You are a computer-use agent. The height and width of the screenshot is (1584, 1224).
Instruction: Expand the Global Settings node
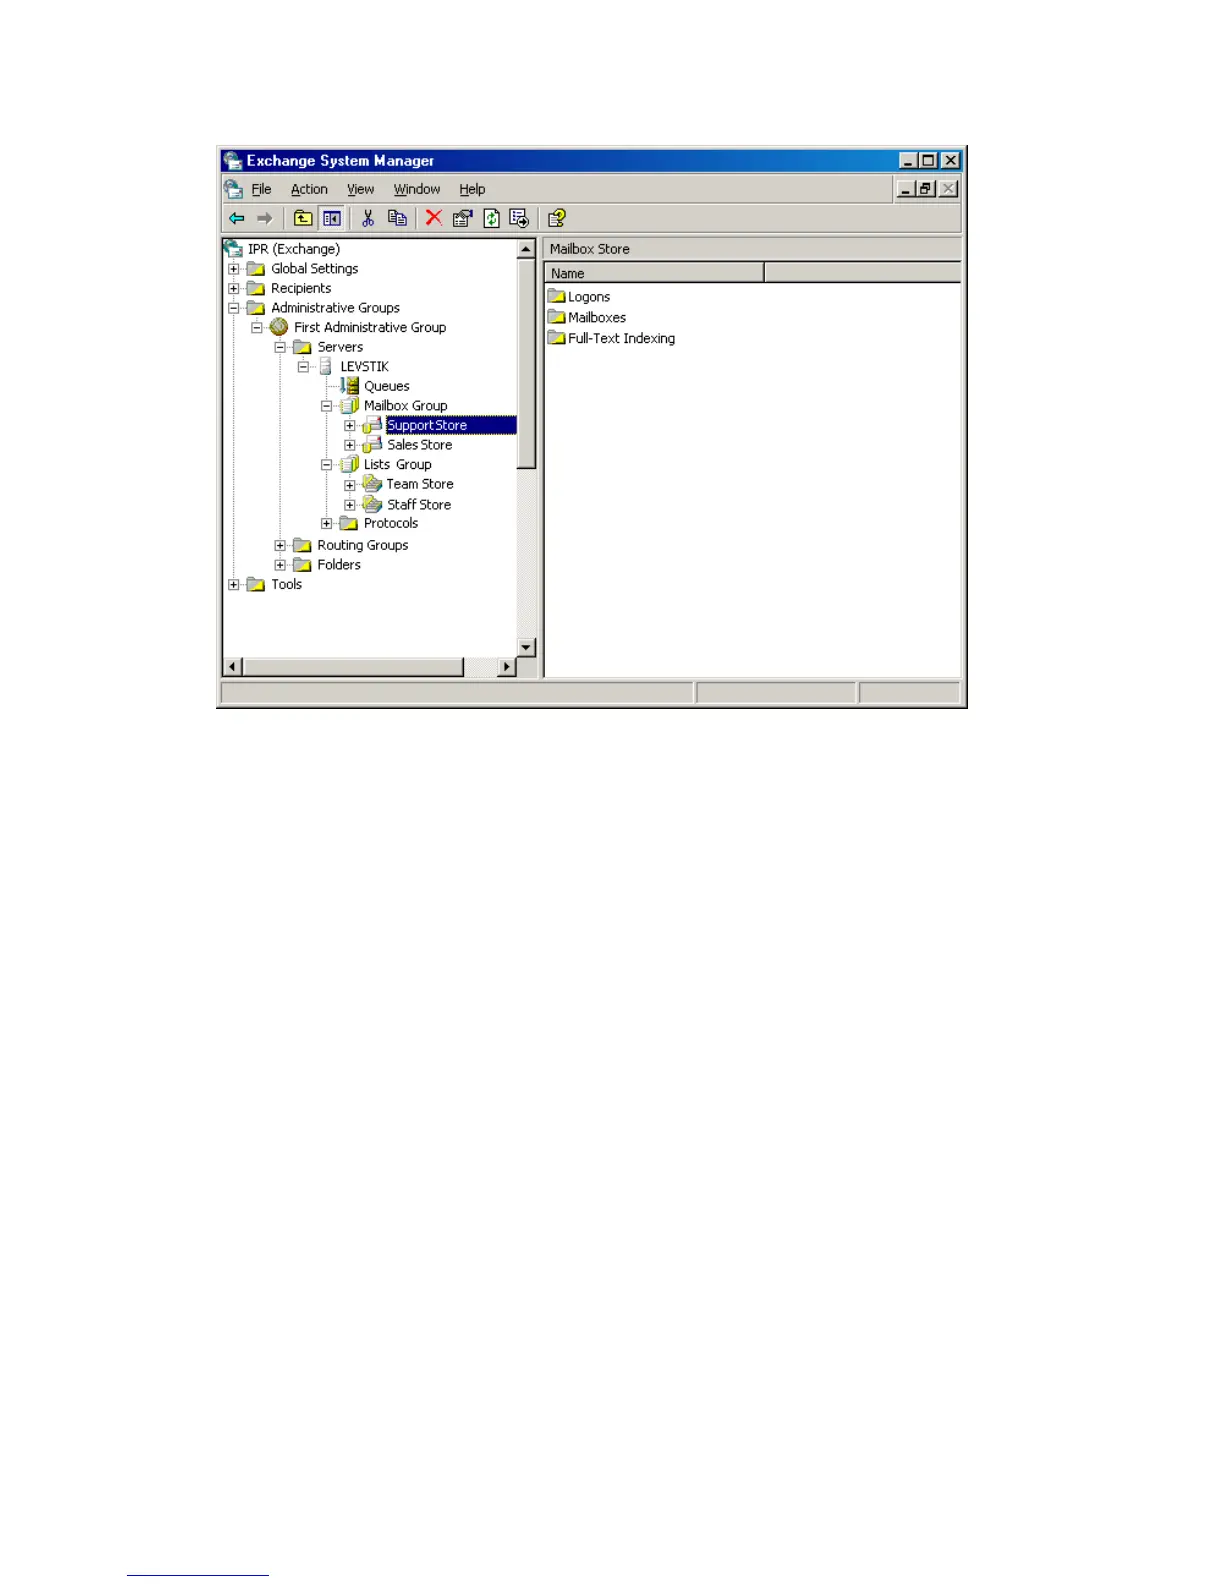coord(234,269)
